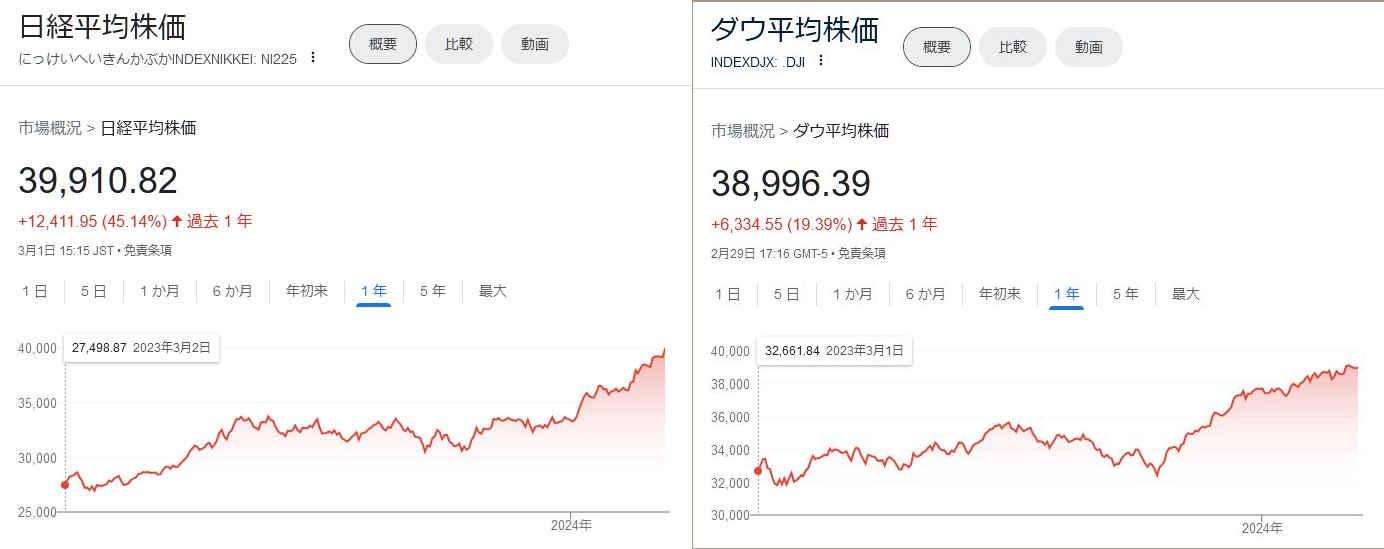The height and width of the screenshot is (549, 1384).
Task: Switch to the Dow 動画 tab
Action: point(1089,47)
